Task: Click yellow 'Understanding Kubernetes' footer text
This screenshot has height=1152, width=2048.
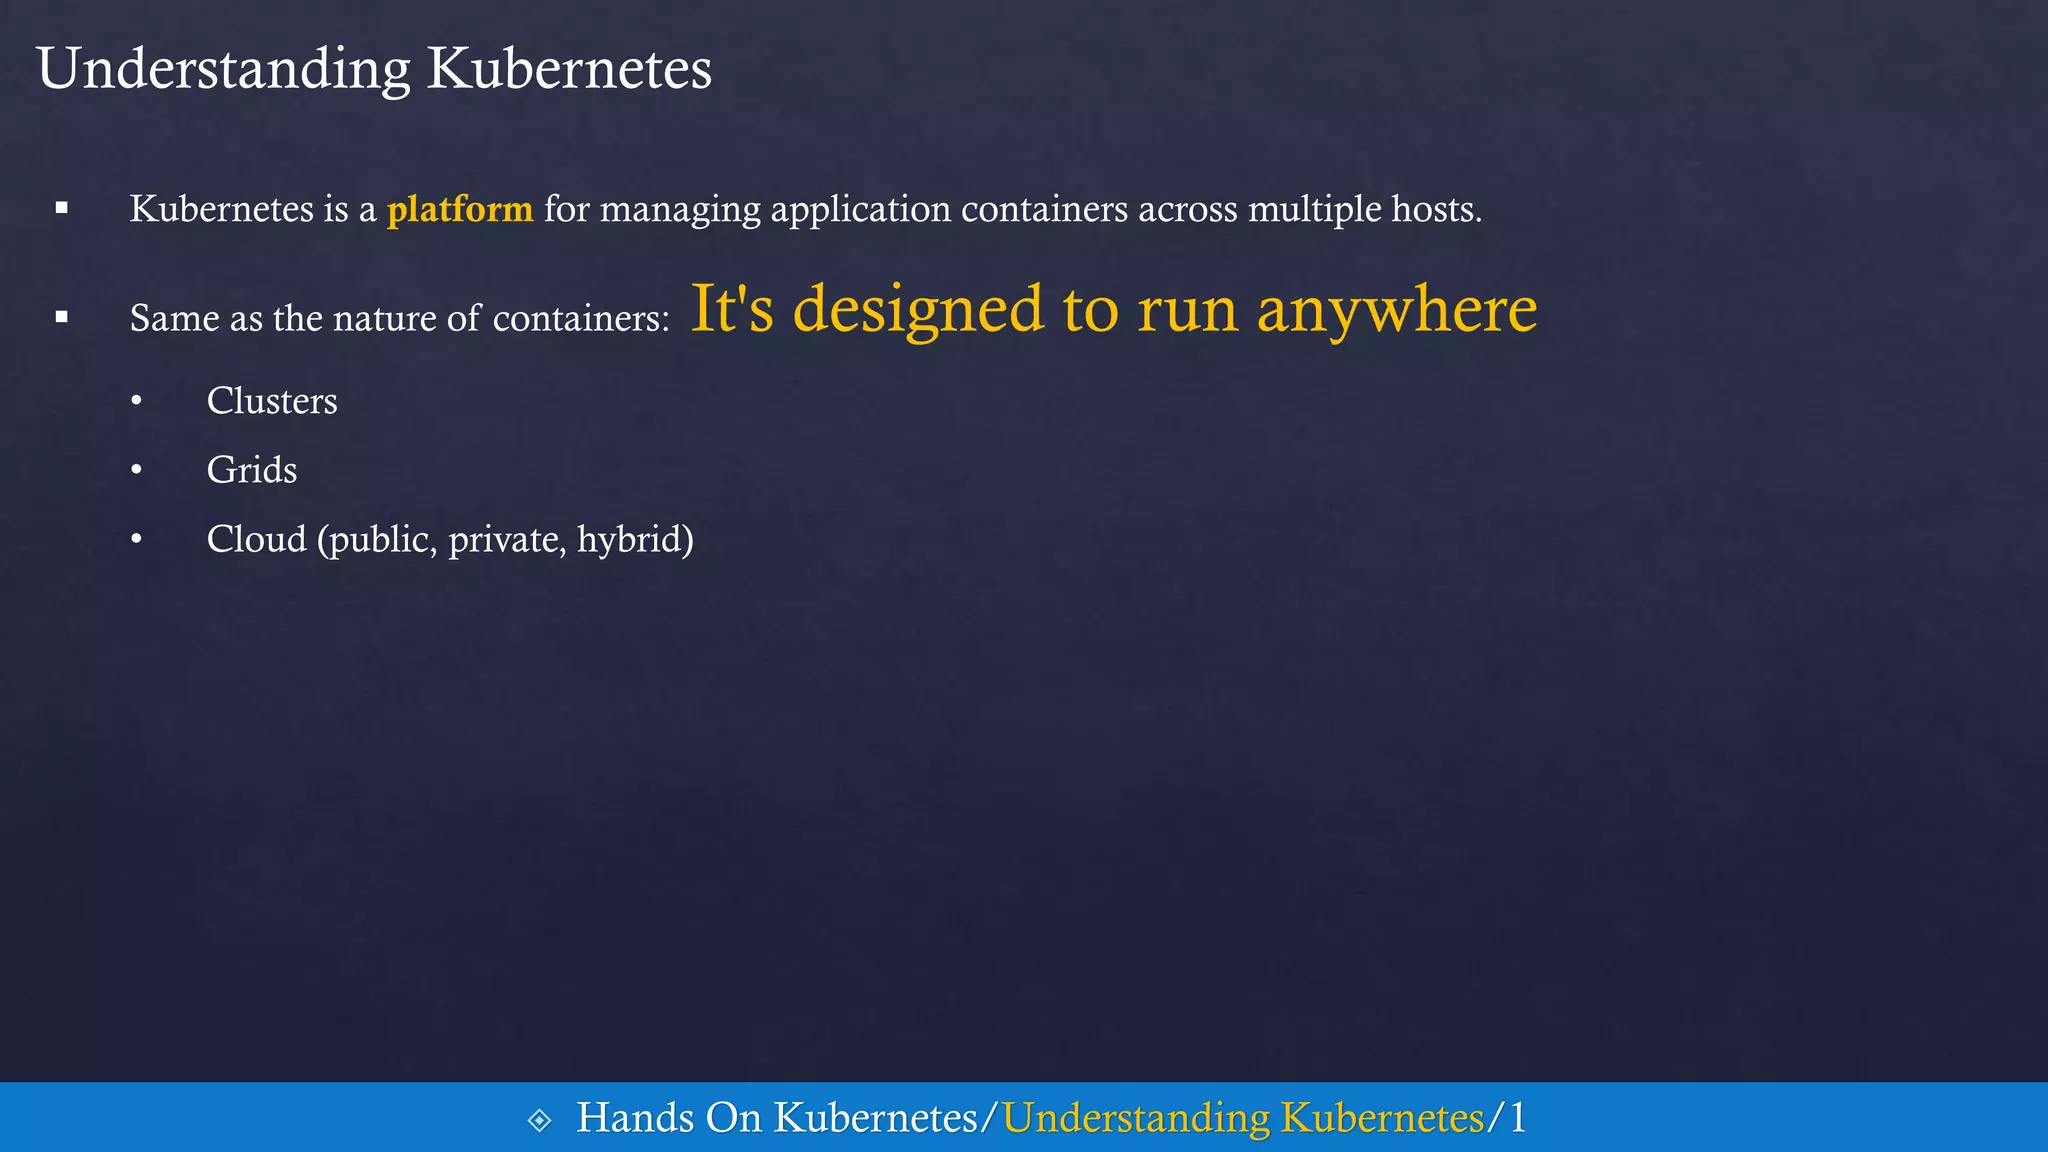Action: point(1243,1118)
